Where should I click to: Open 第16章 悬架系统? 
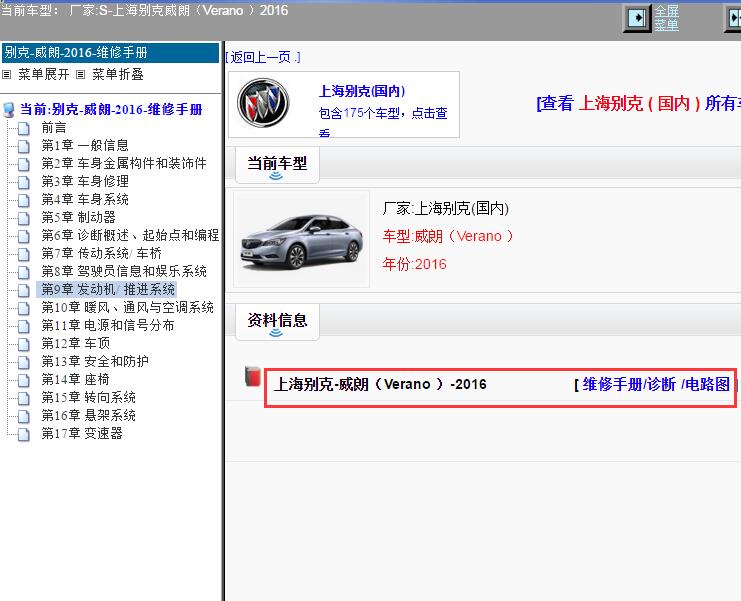tap(88, 415)
